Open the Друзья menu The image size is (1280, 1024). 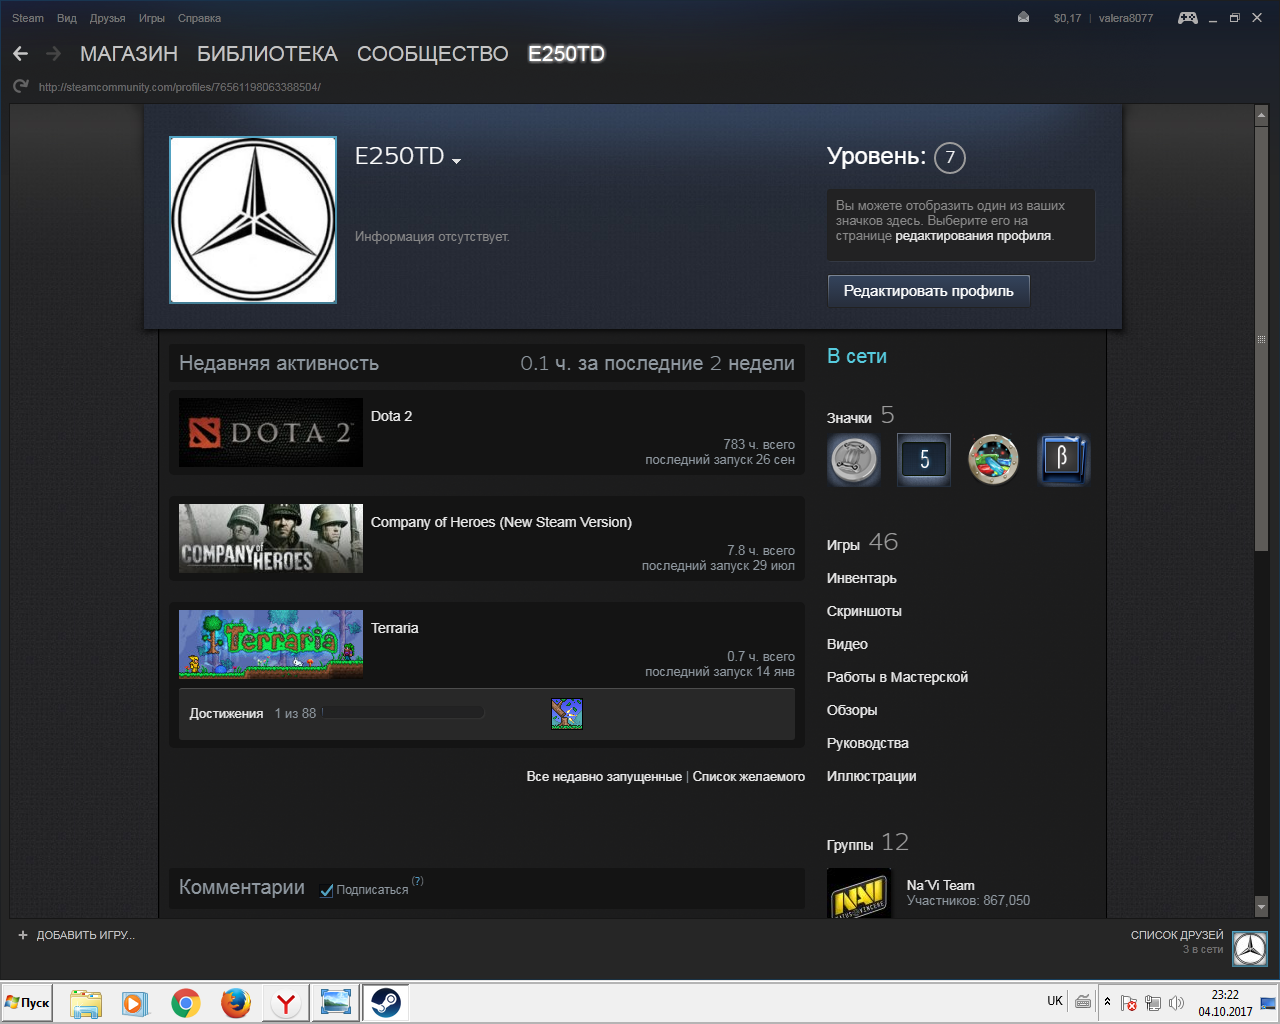pyautogui.click(x=107, y=18)
